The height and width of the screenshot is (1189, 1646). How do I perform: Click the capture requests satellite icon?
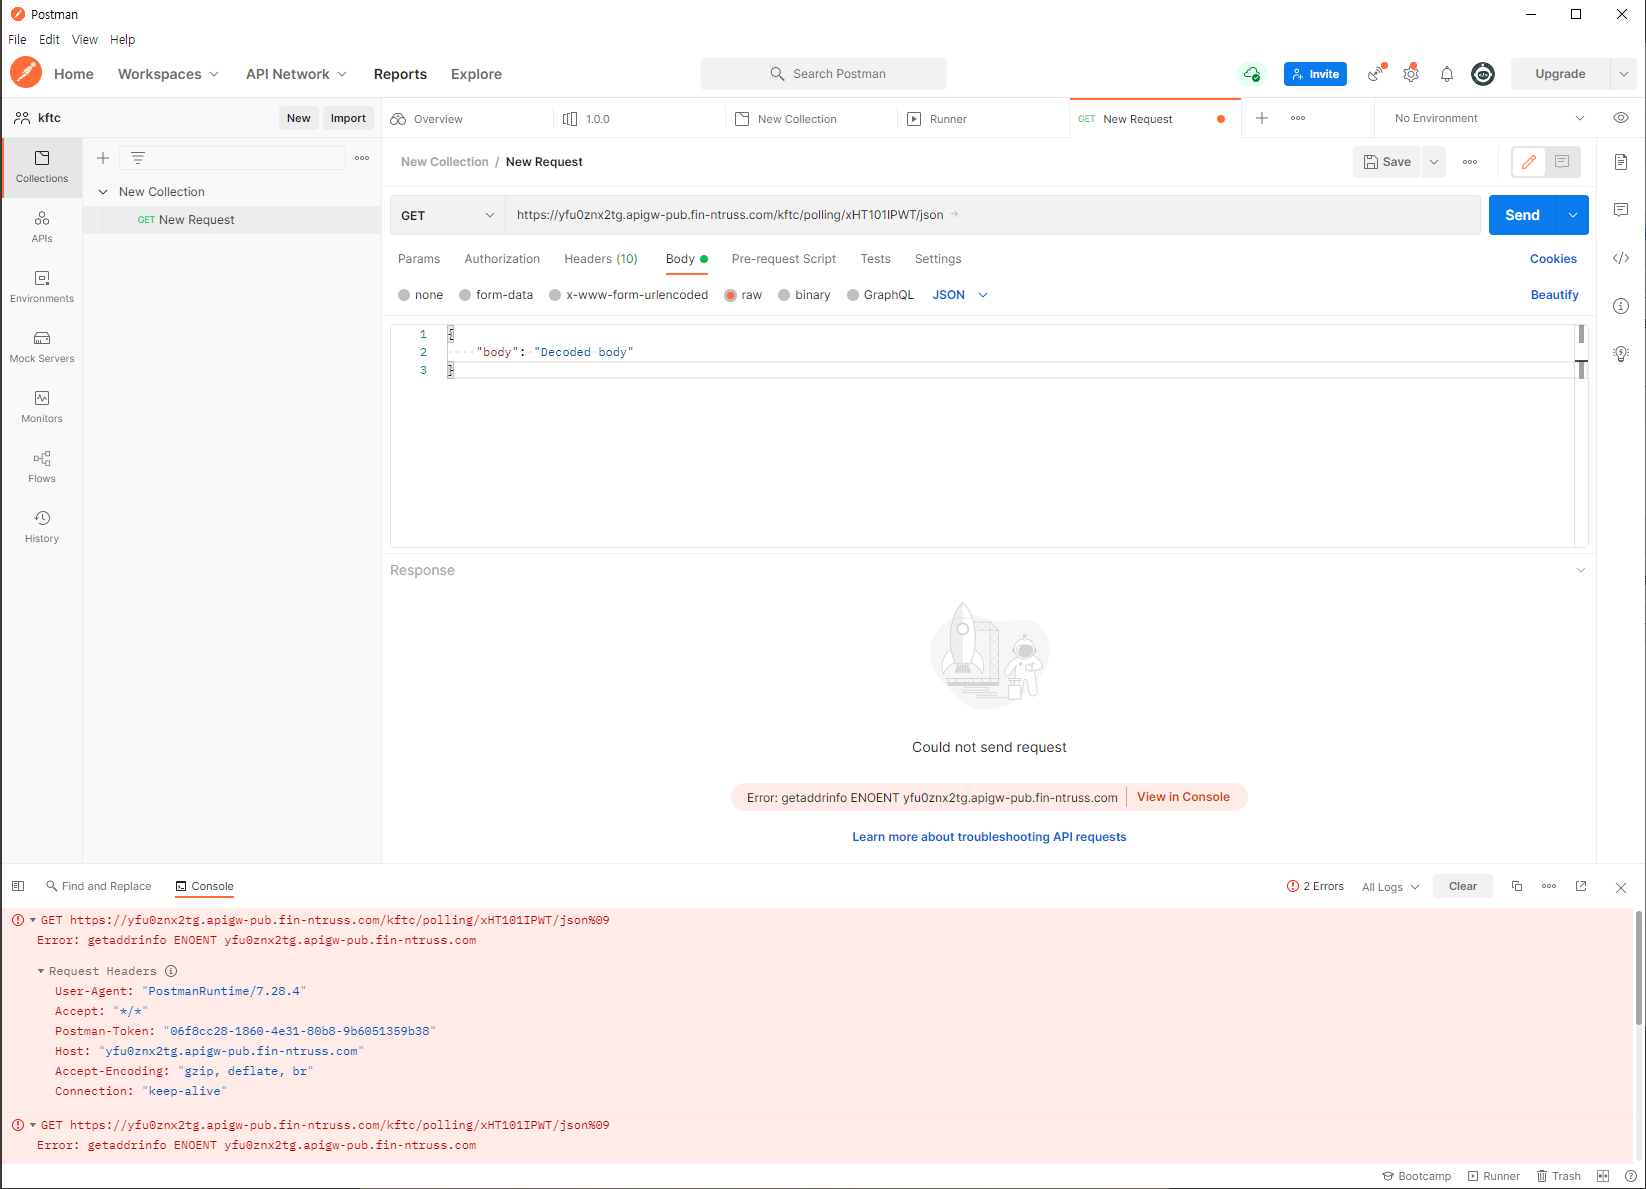pos(1376,73)
